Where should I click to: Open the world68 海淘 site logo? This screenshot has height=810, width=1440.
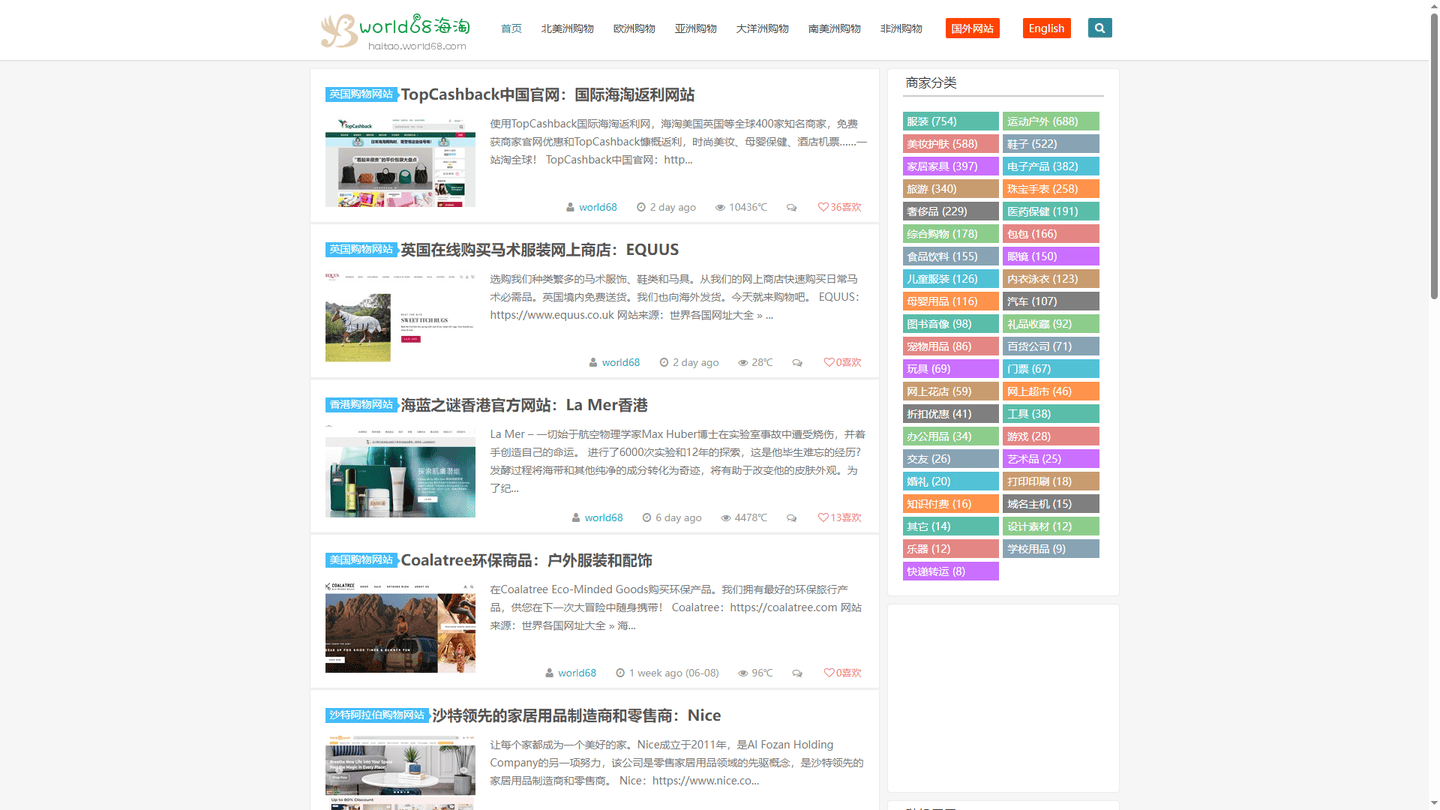point(395,30)
